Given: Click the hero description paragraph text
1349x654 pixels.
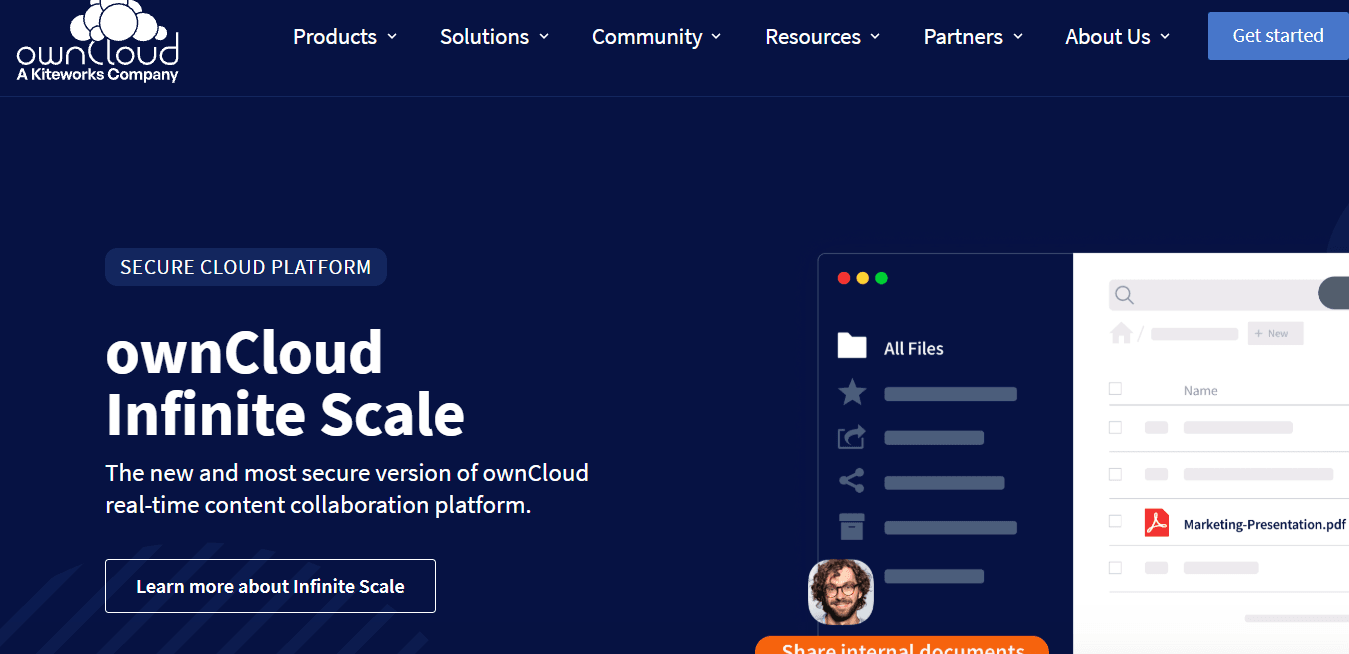Looking at the screenshot, I should (x=347, y=489).
